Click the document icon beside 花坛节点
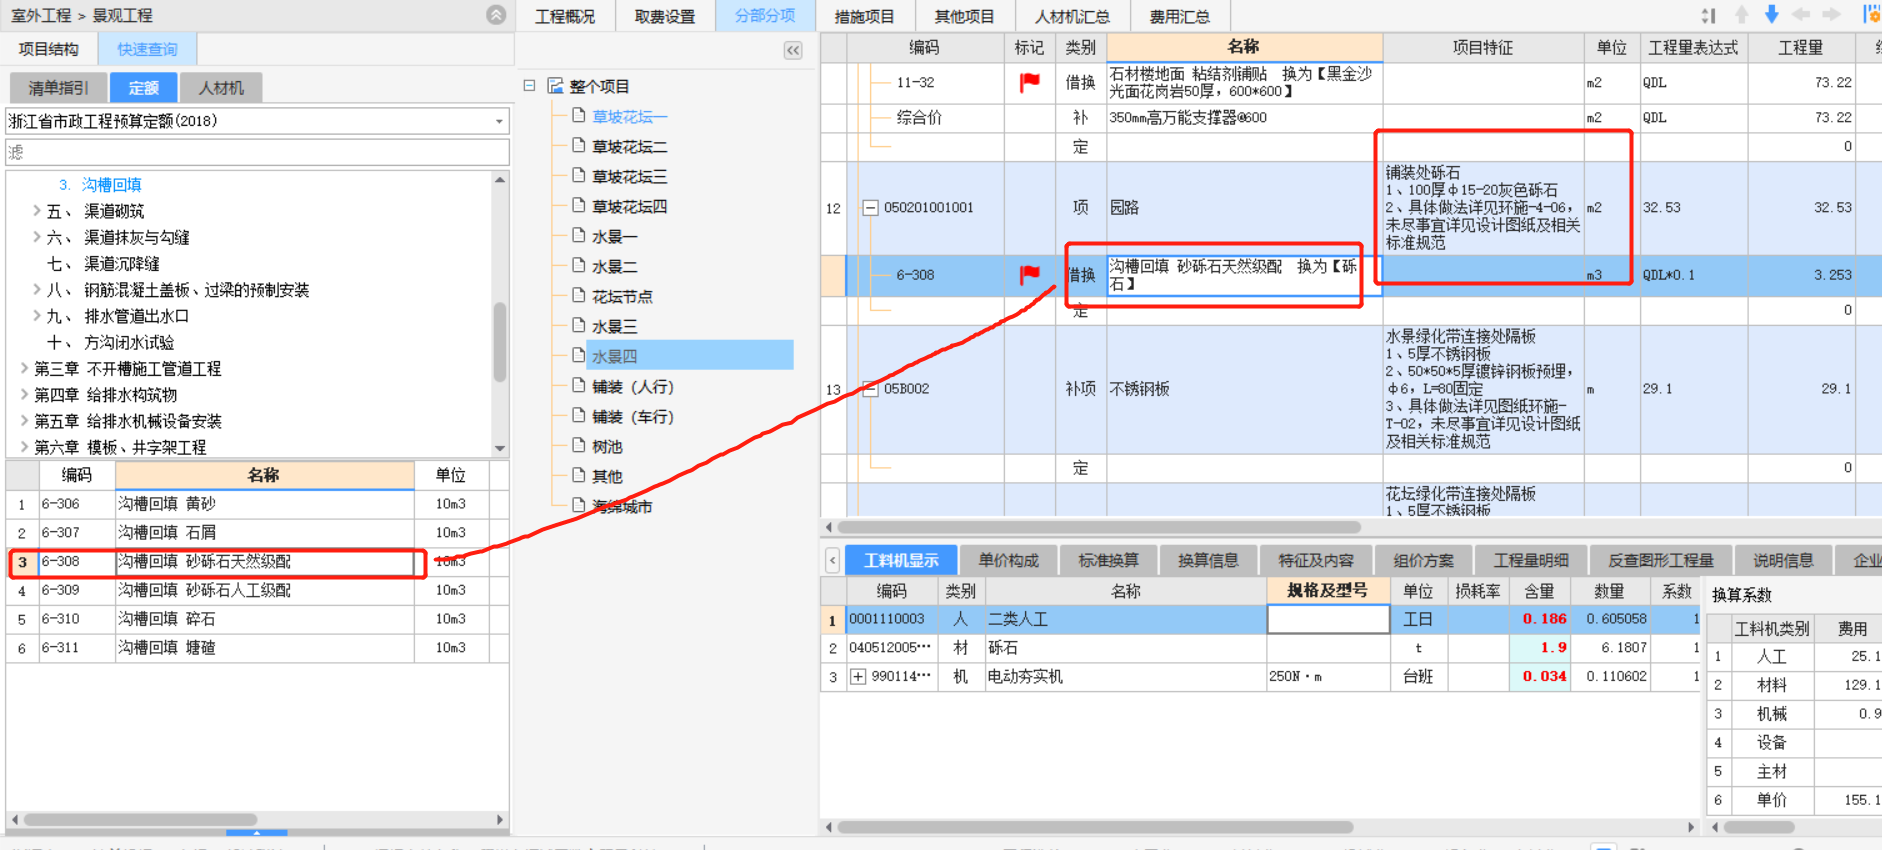 (579, 296)
